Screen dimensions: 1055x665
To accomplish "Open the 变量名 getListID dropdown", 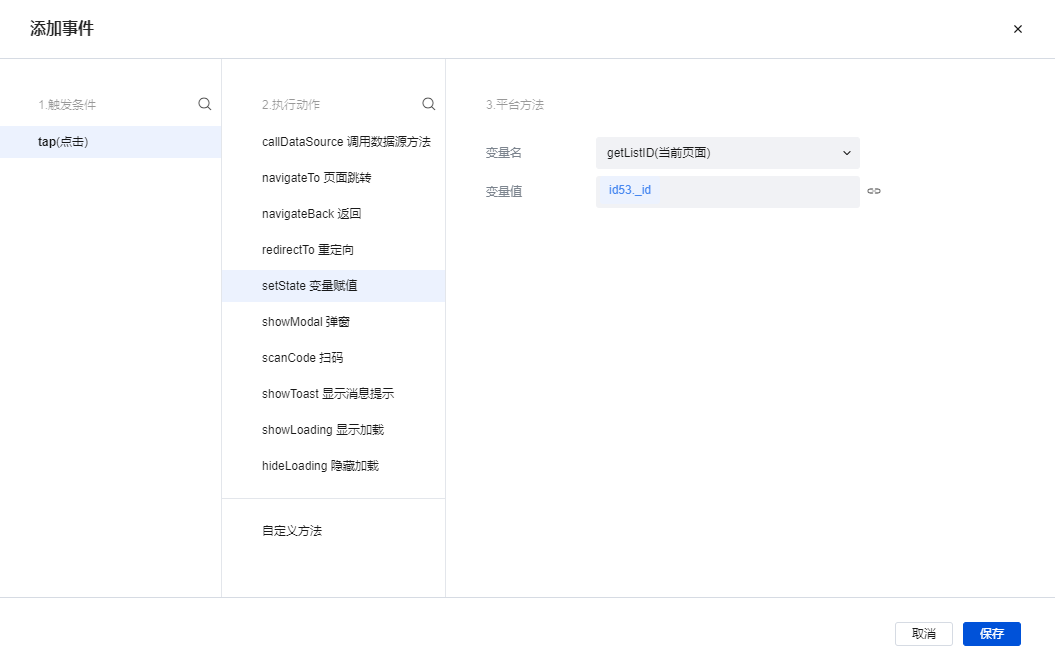I will pyautogui.click(x=727, y=153).
